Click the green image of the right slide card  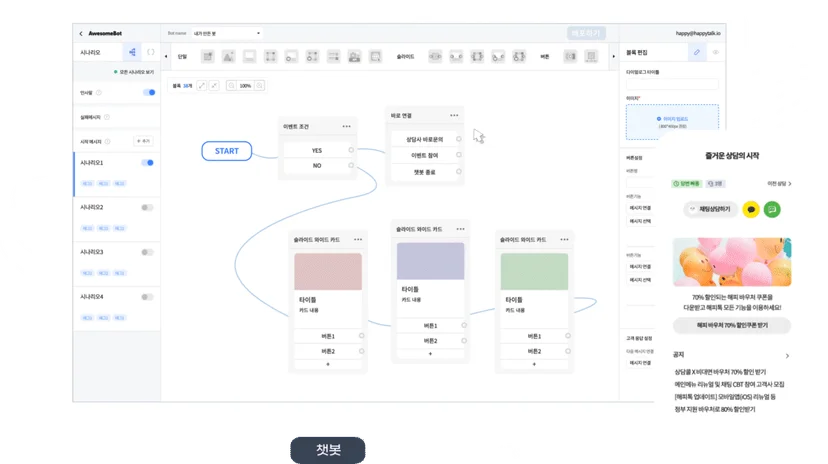click(x=534, y=271)
